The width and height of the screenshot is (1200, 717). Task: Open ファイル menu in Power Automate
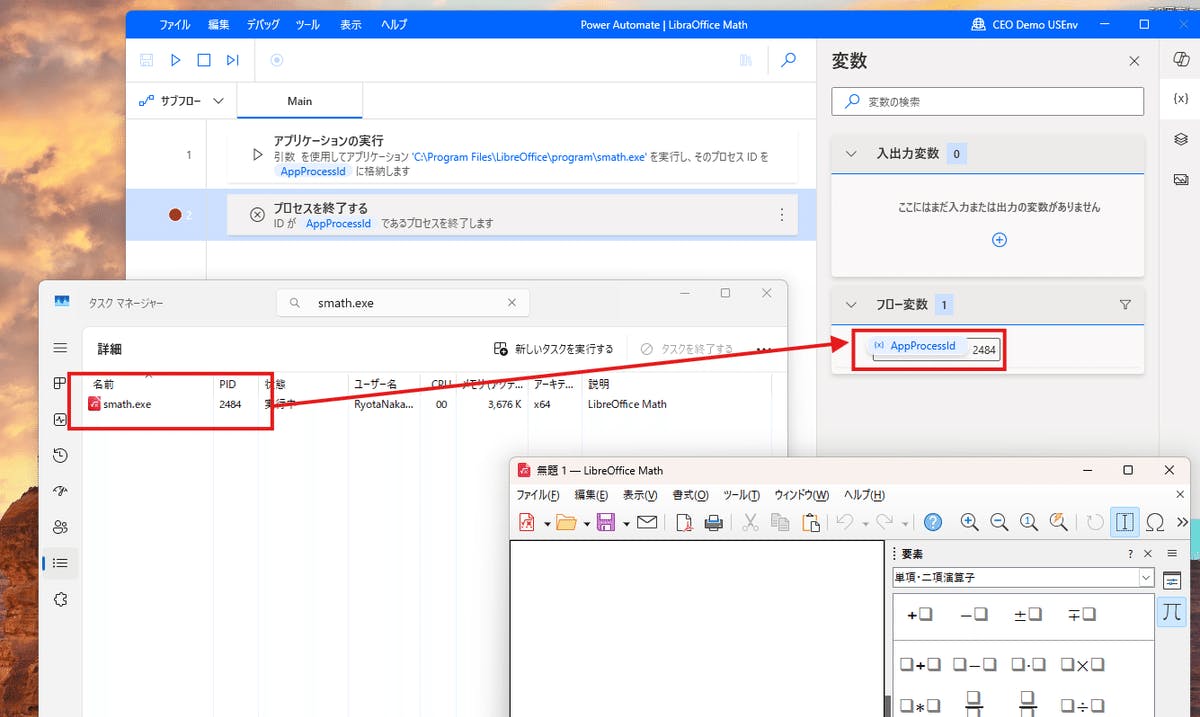click(x=175, y=24)
